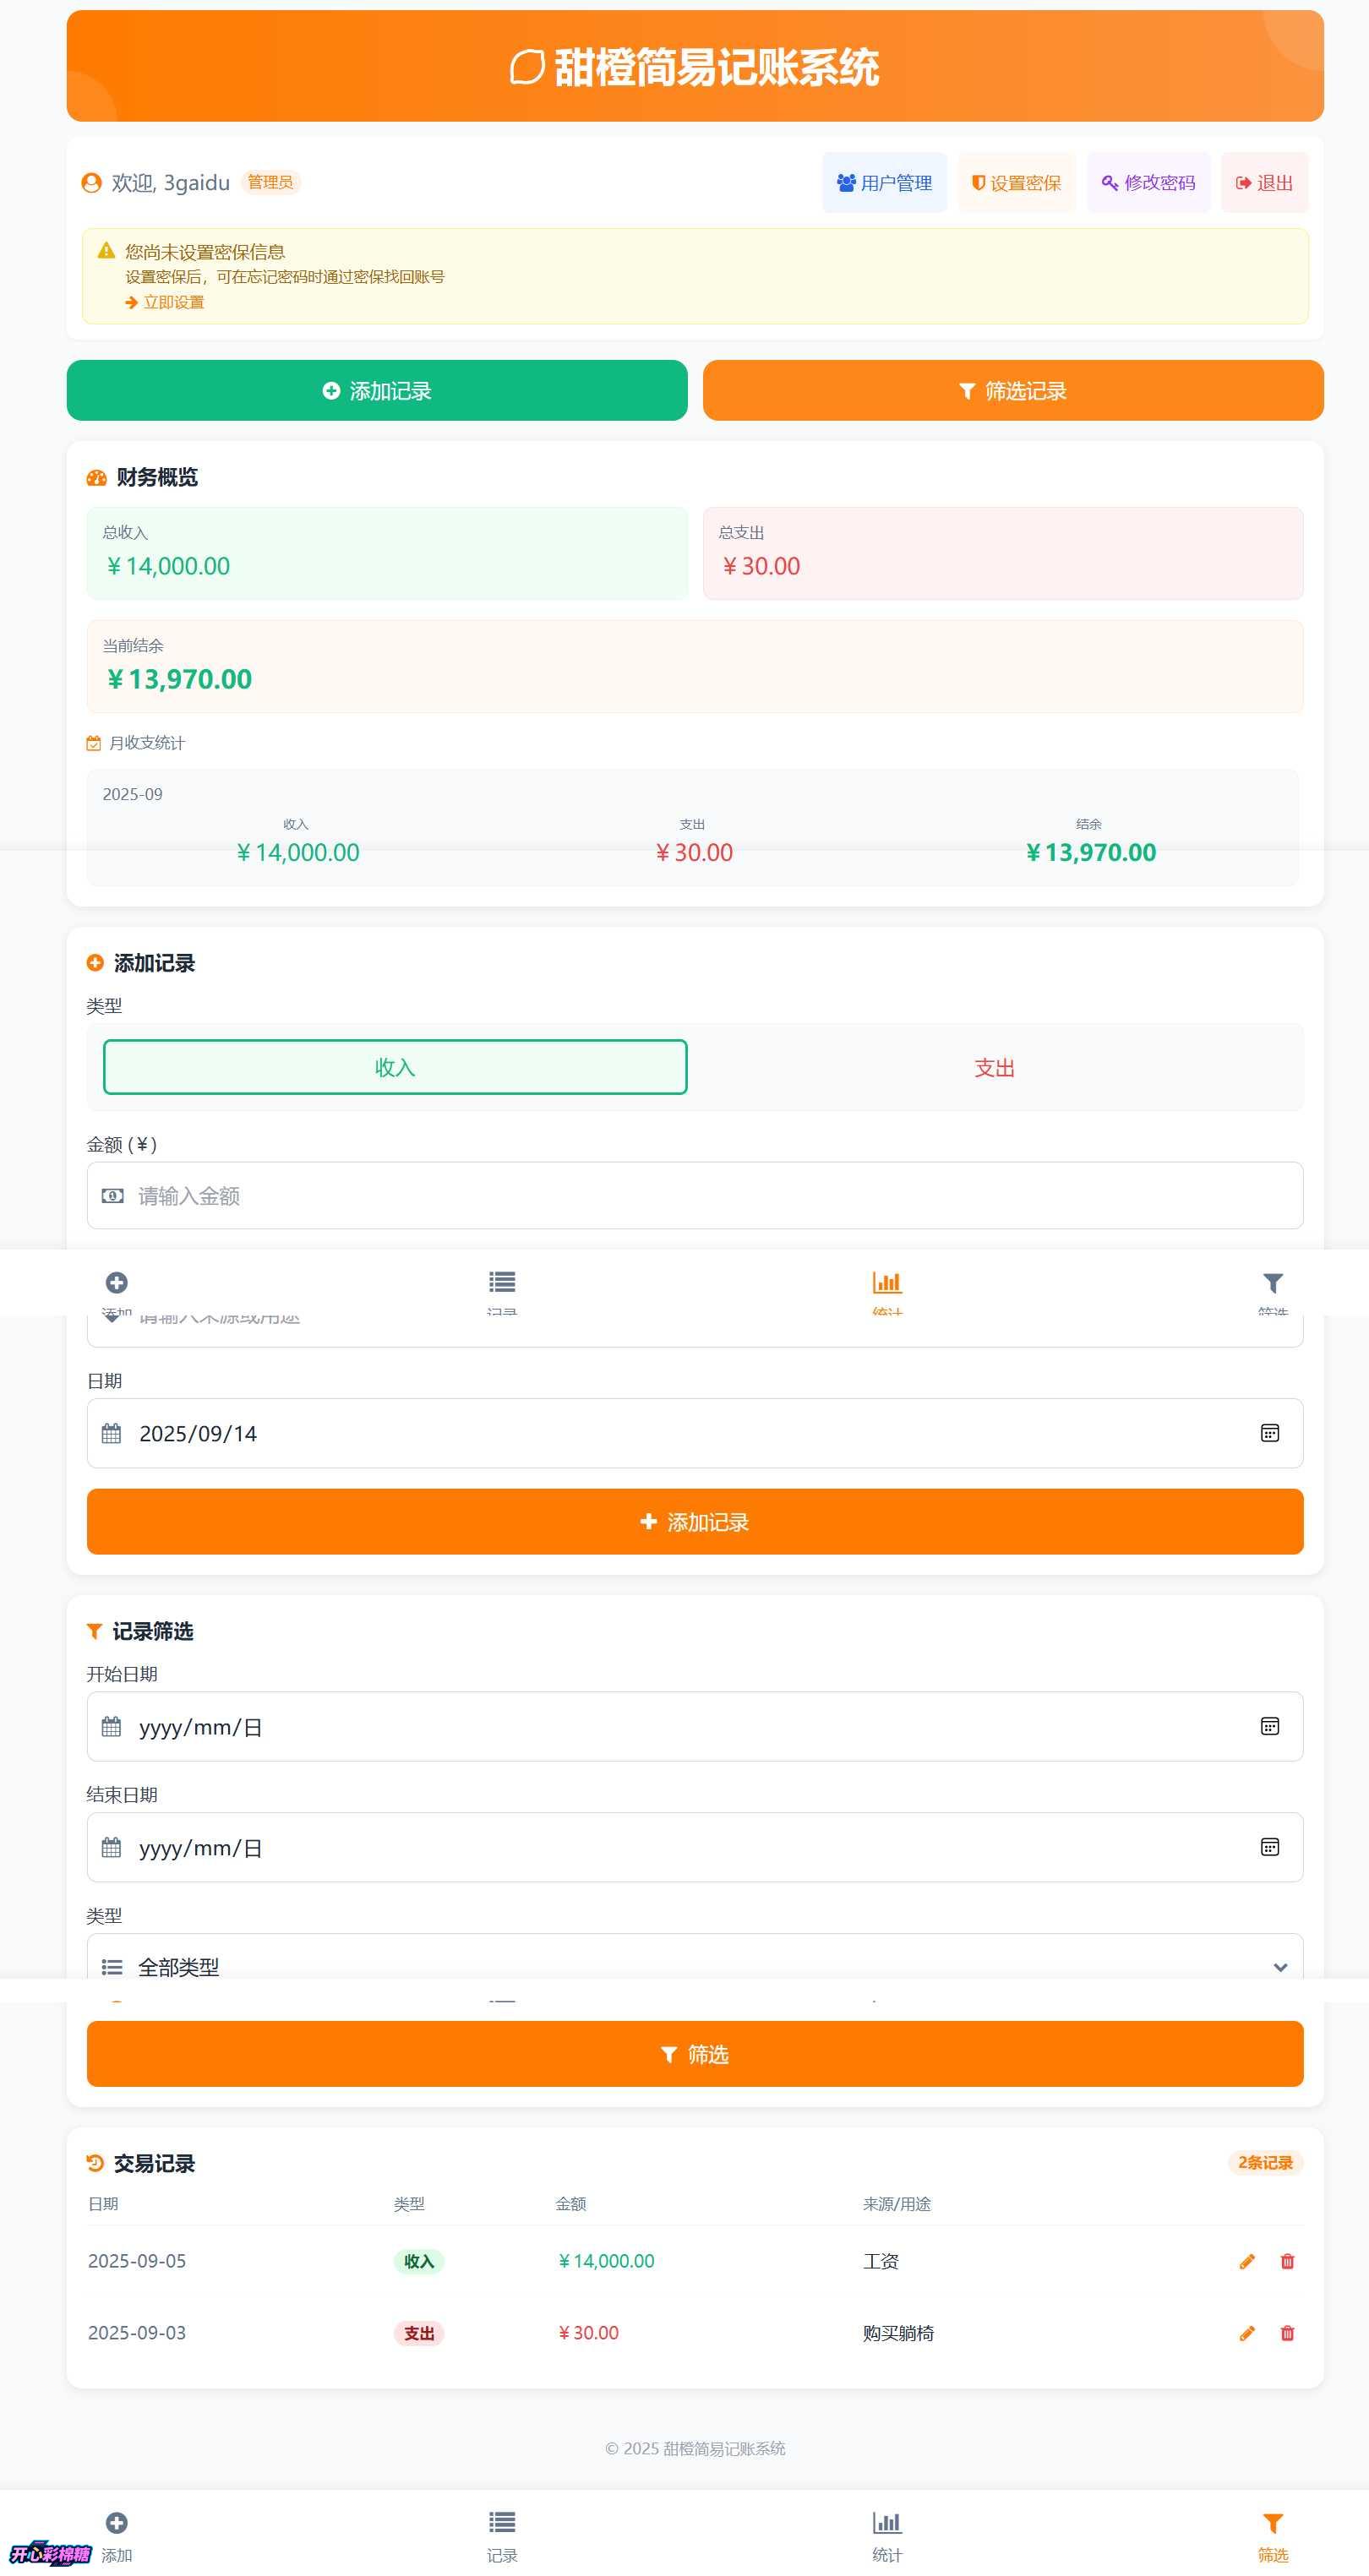Switch to 记录 tab in bottom bar
This screenshot has width=1369, height=2576.
click(x=502, y=2534)
